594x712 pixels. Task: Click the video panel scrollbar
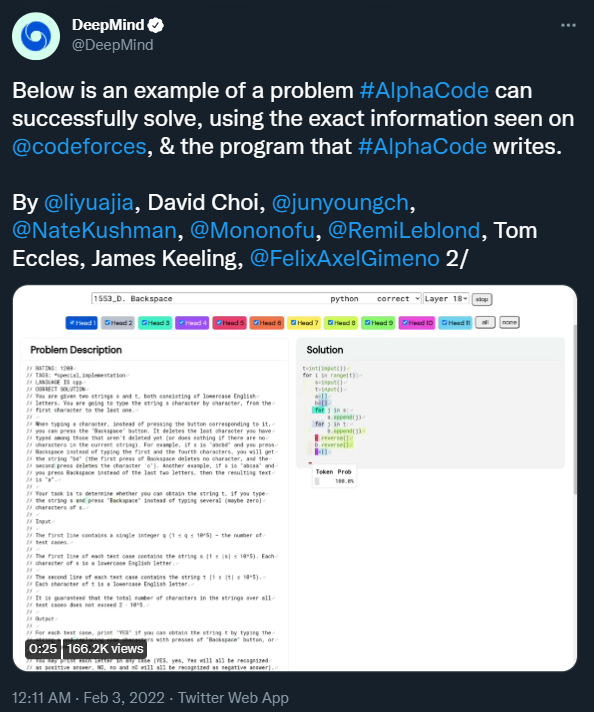575,409
